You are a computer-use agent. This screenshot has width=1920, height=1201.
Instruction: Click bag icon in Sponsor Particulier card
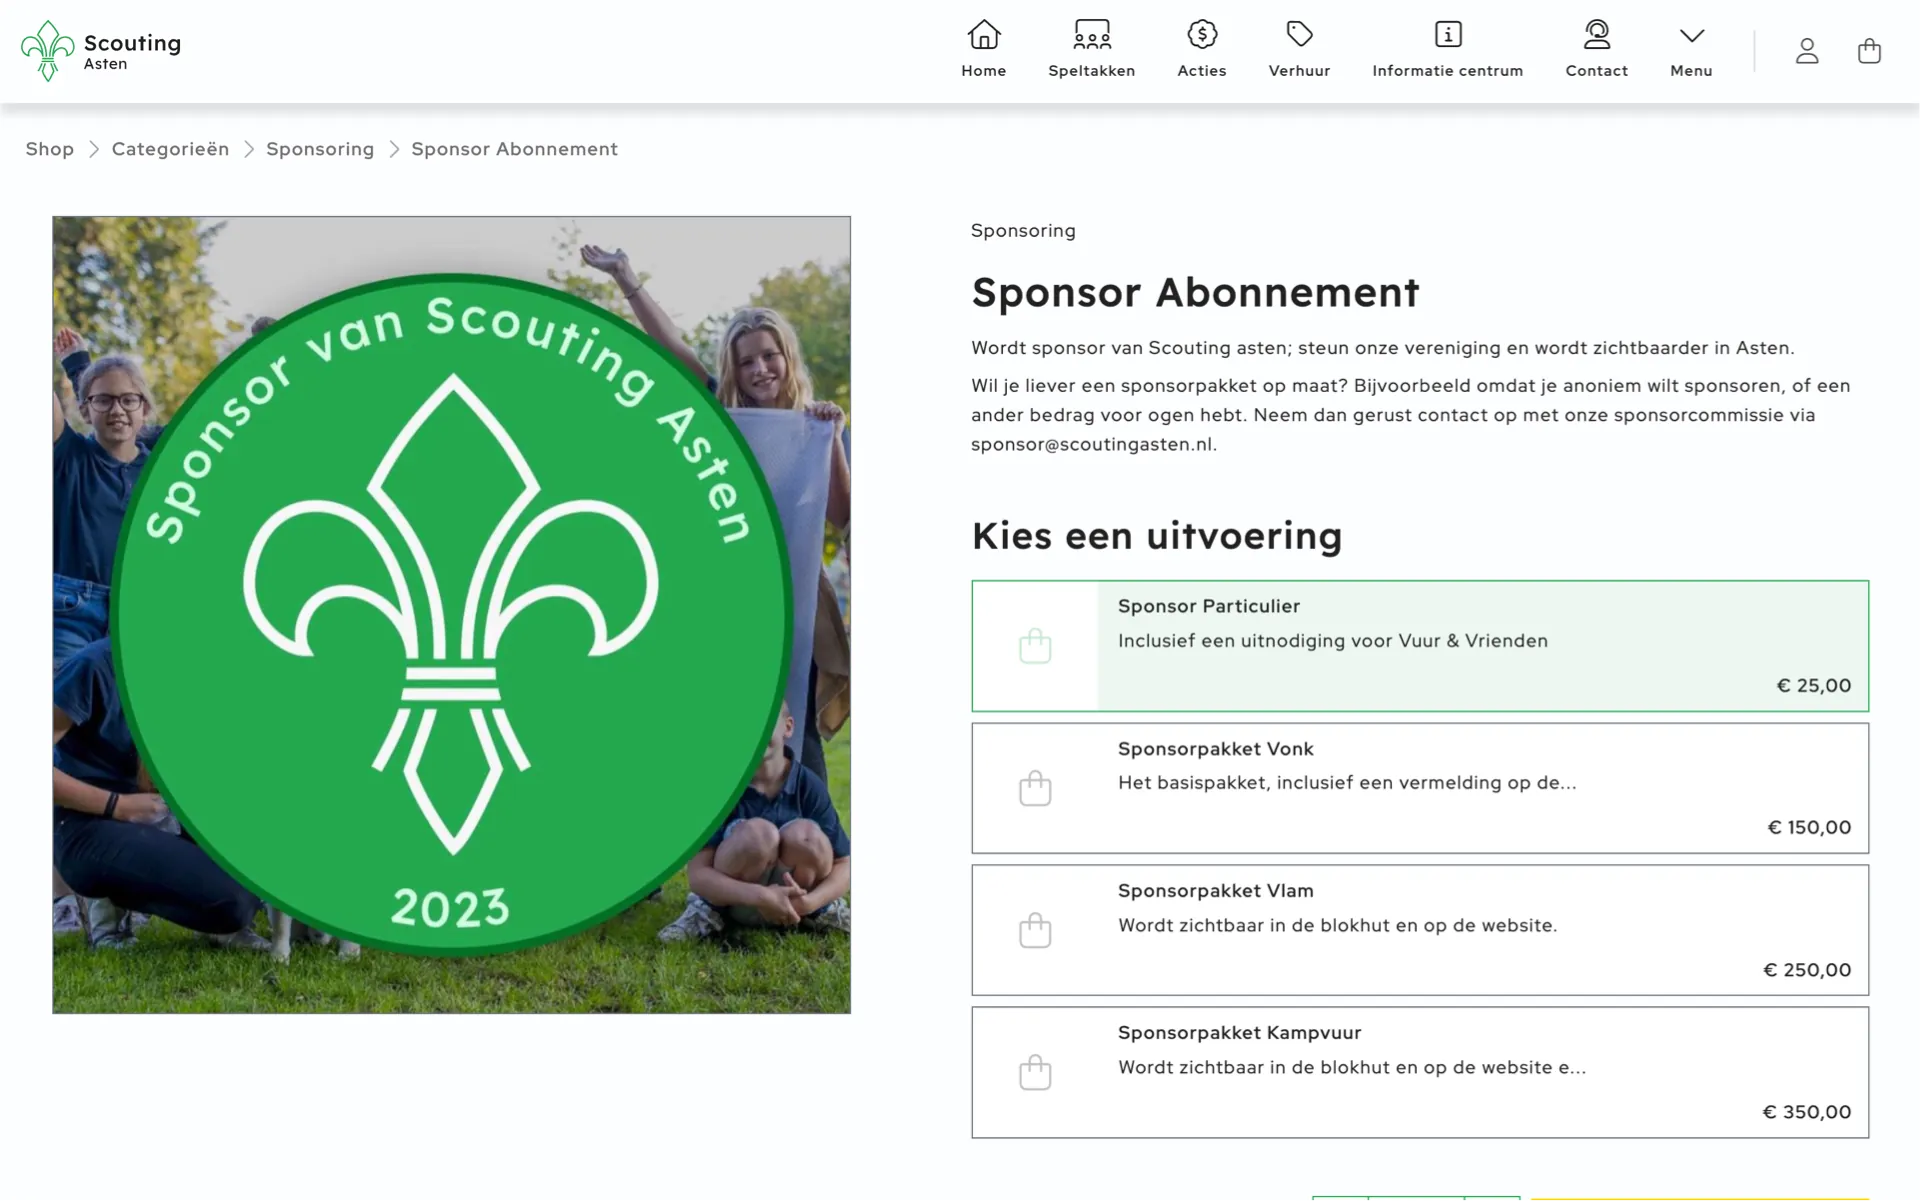click(x=1035, y=646)
